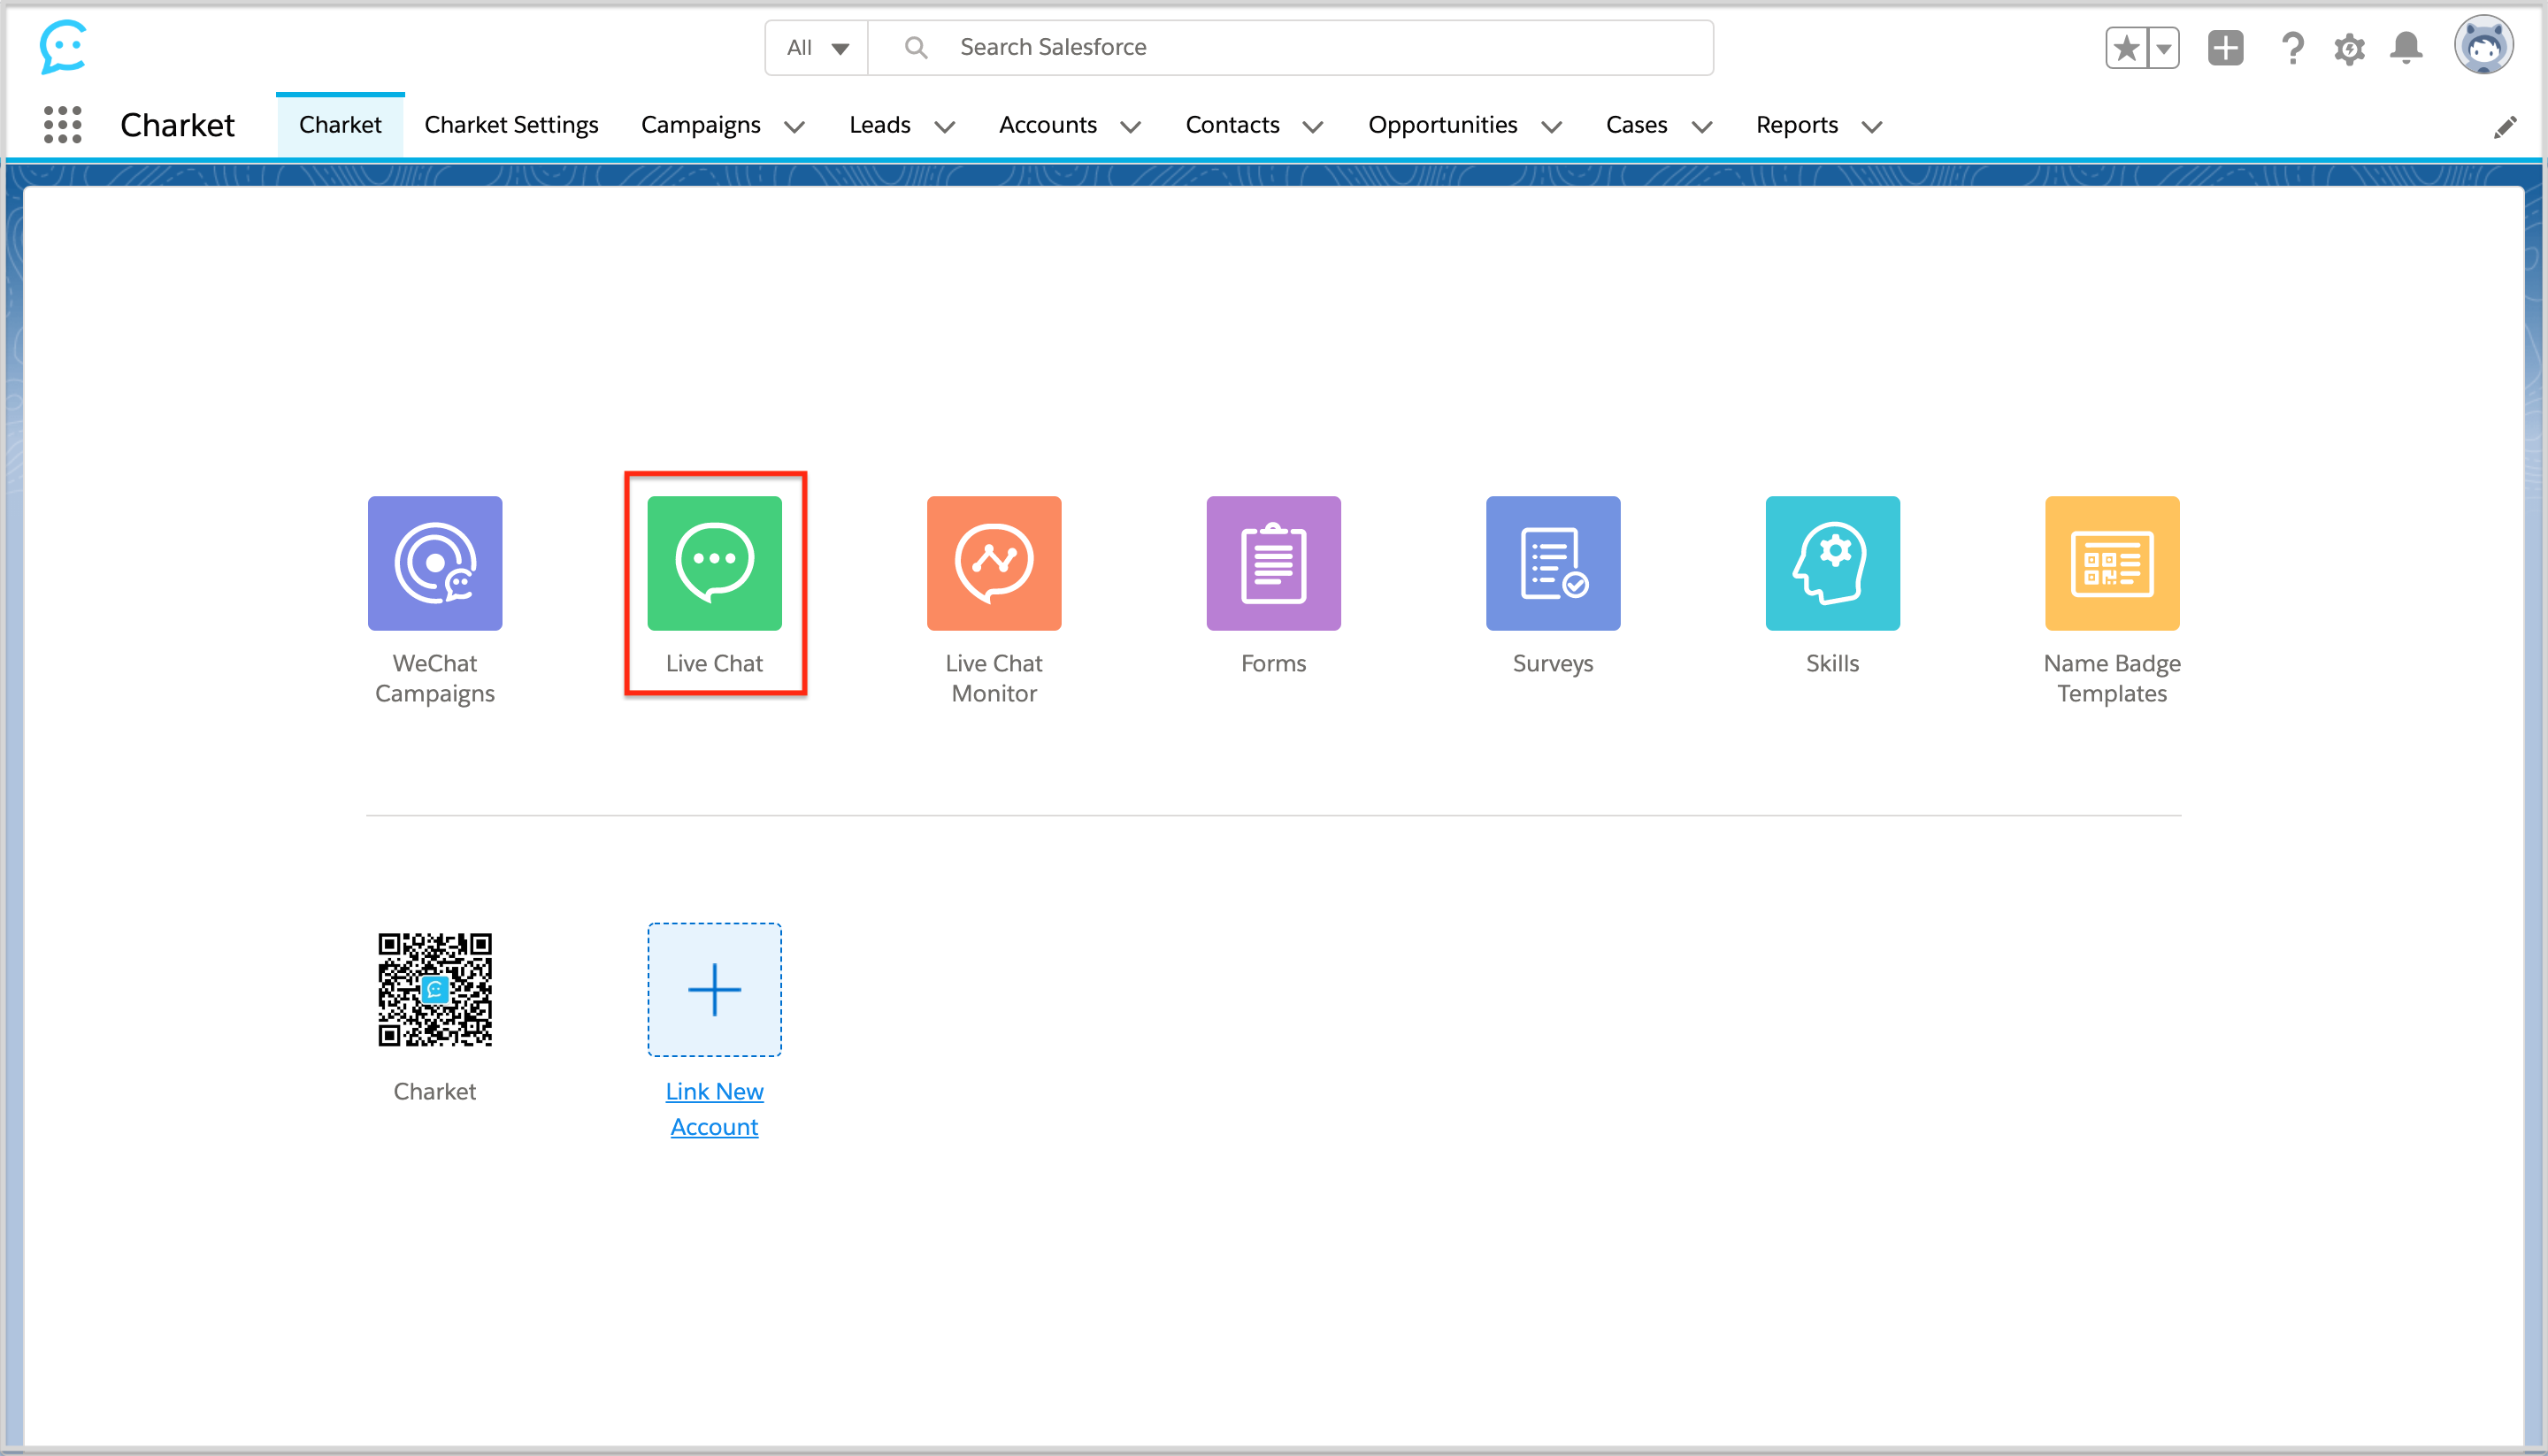Screen dimensions: 2548x1456
Task: Expand the Leads tab chevron
Action: click(x=944, y=126)
